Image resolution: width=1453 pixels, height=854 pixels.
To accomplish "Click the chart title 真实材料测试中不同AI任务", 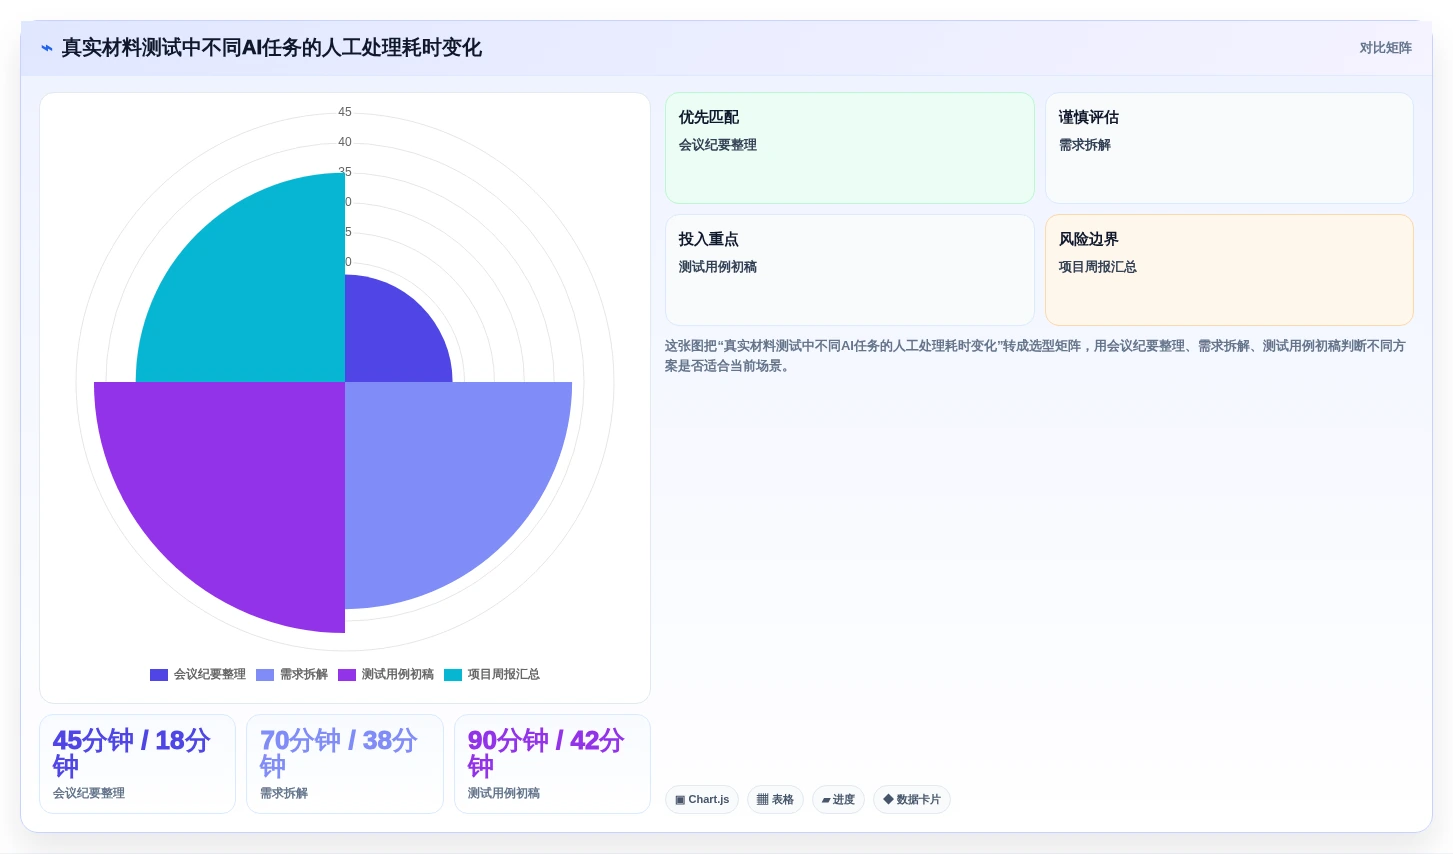I will (272, 48).
